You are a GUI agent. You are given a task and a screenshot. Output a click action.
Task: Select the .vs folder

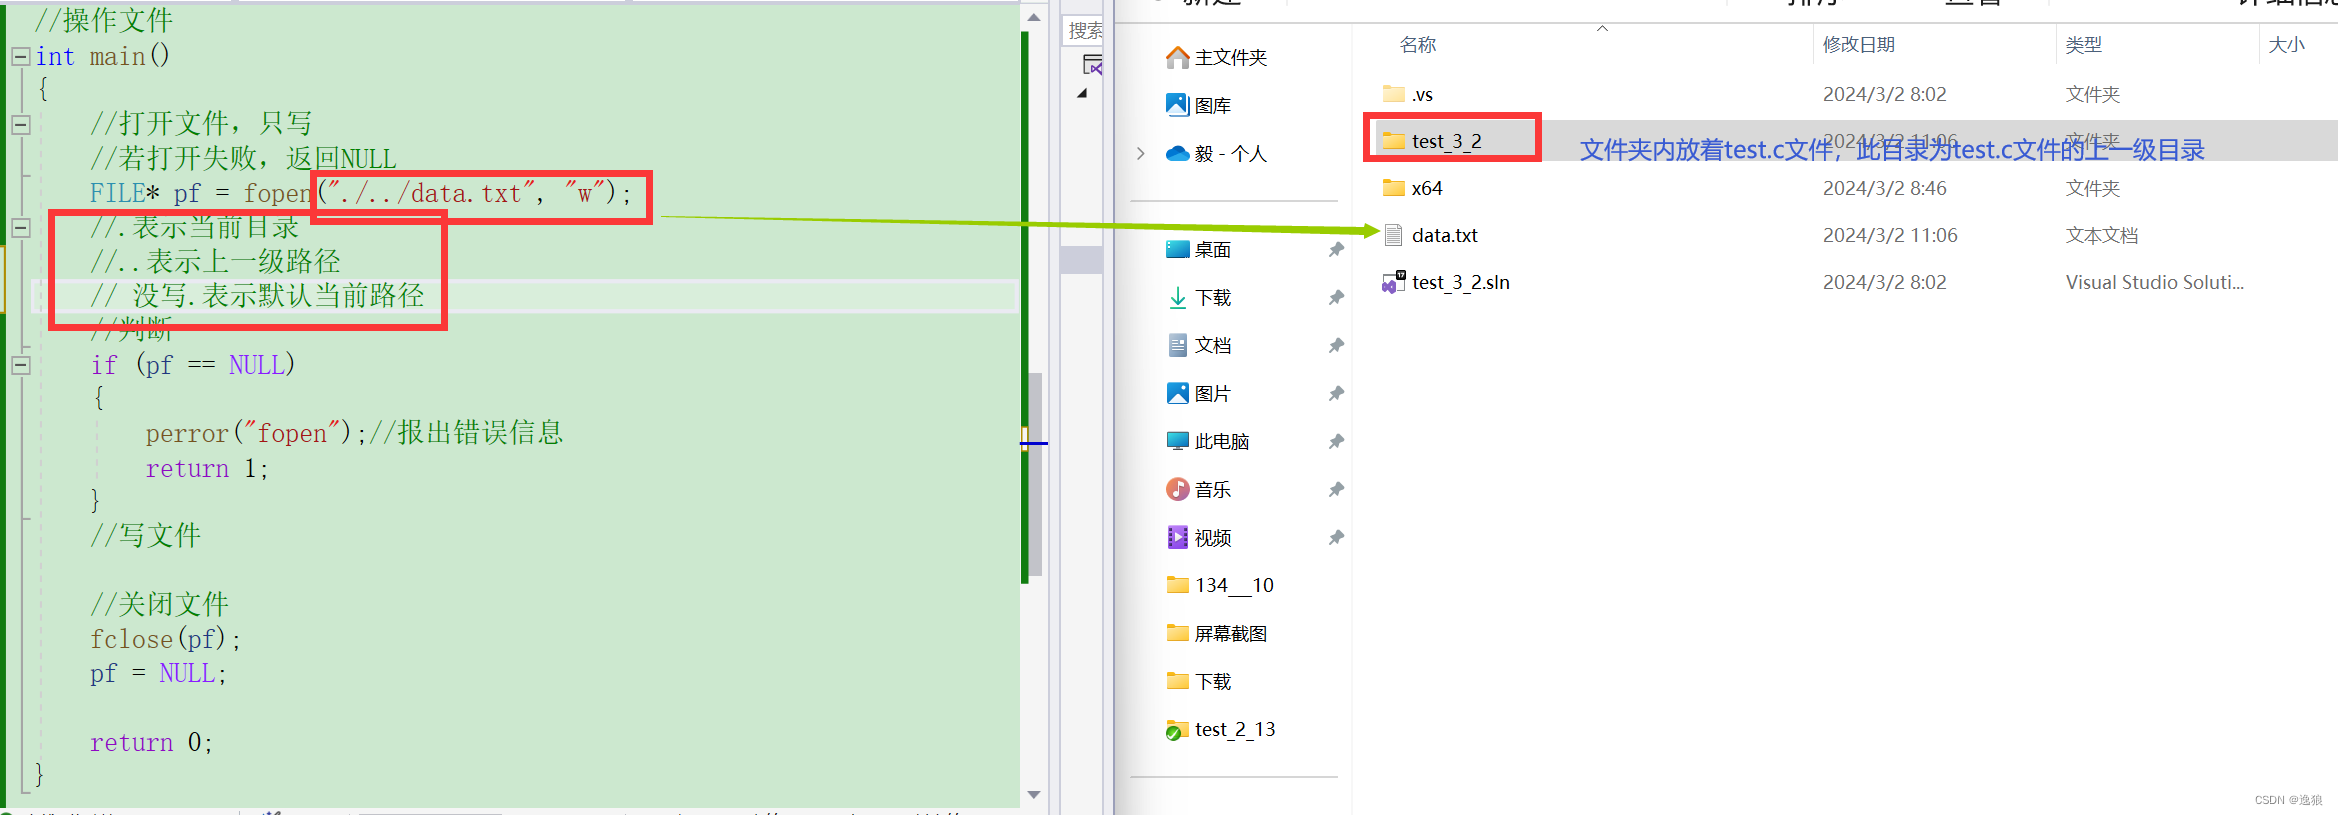[1408, 94]
